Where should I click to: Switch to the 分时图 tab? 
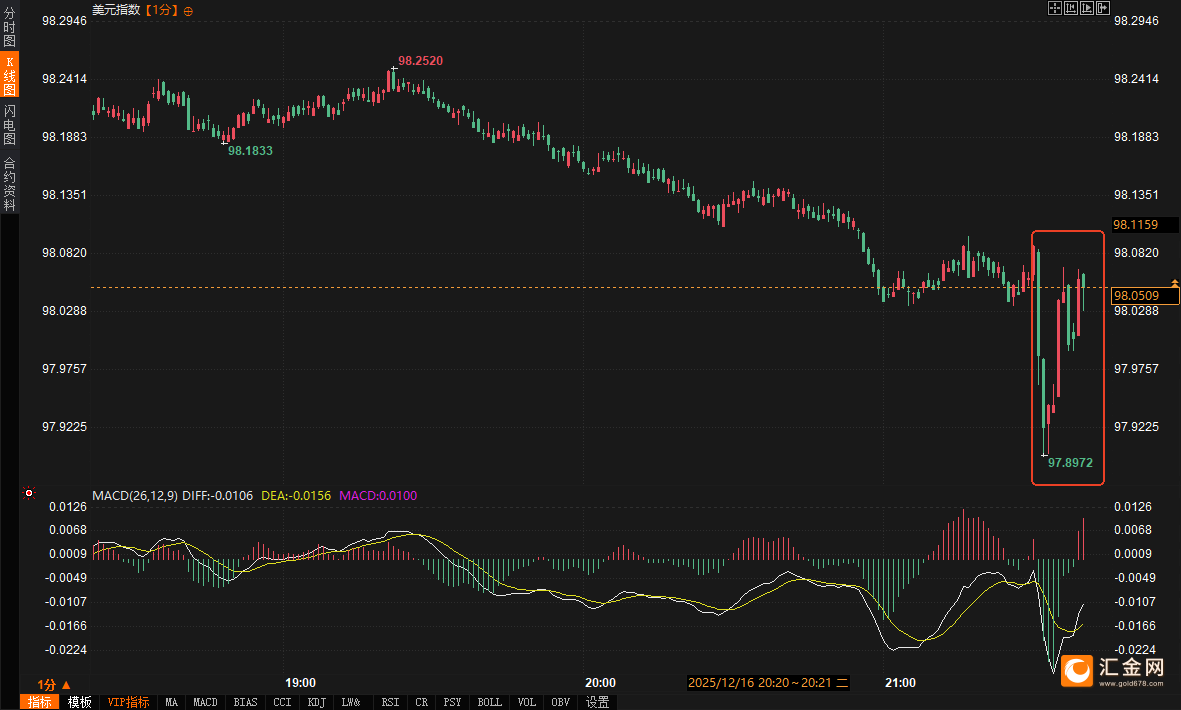pyautogui.click(x=10, y=28)
